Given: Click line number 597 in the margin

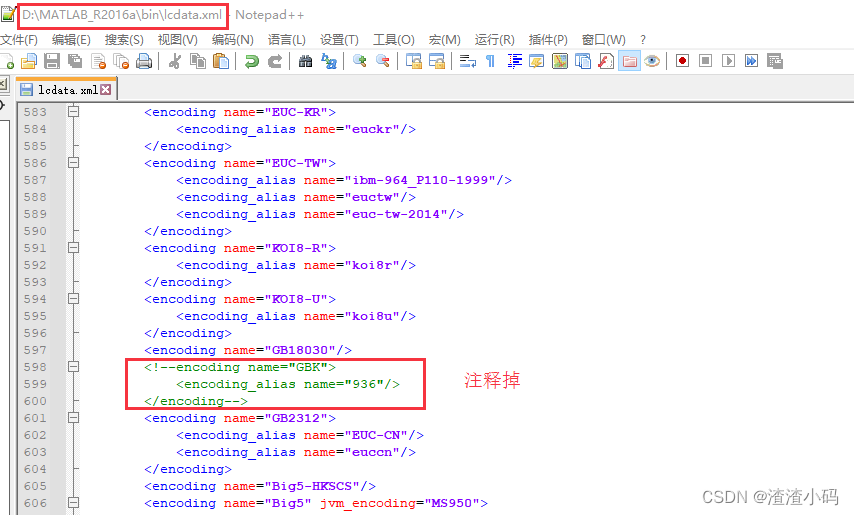Looking at the screenshot, I should coord(35,350).
